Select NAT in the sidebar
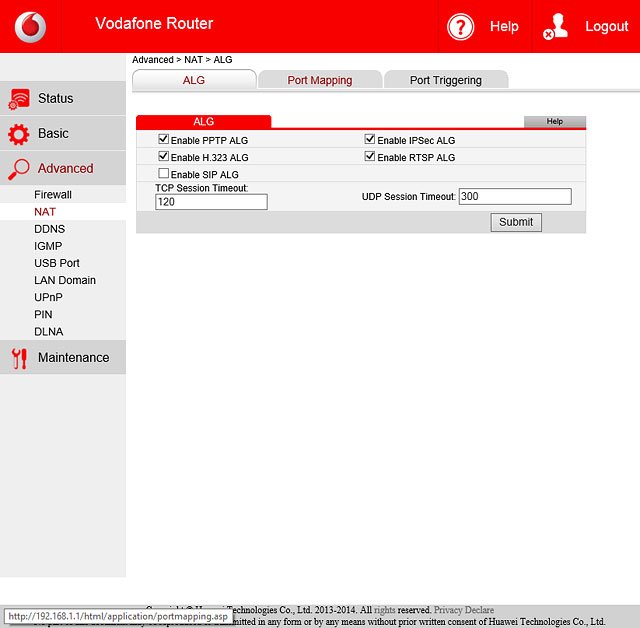 tap(45, 212)
